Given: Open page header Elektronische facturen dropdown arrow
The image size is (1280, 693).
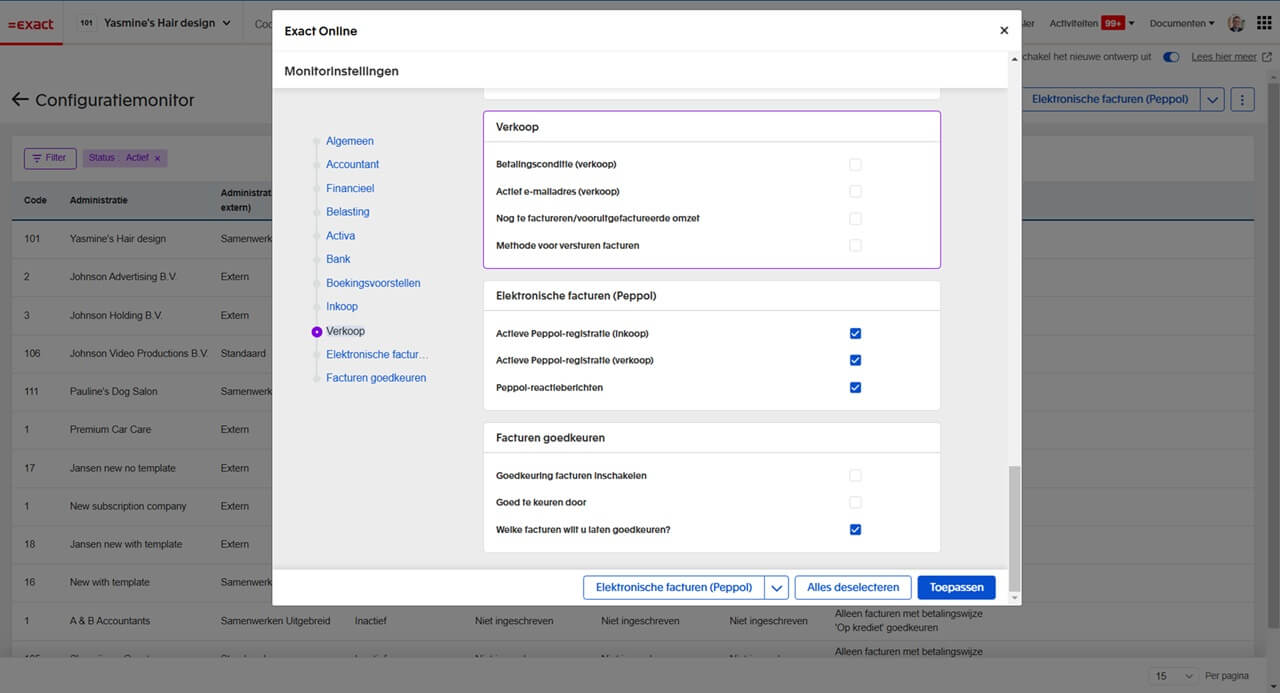Looking at the screenshot, I should tap(1212, 99).
